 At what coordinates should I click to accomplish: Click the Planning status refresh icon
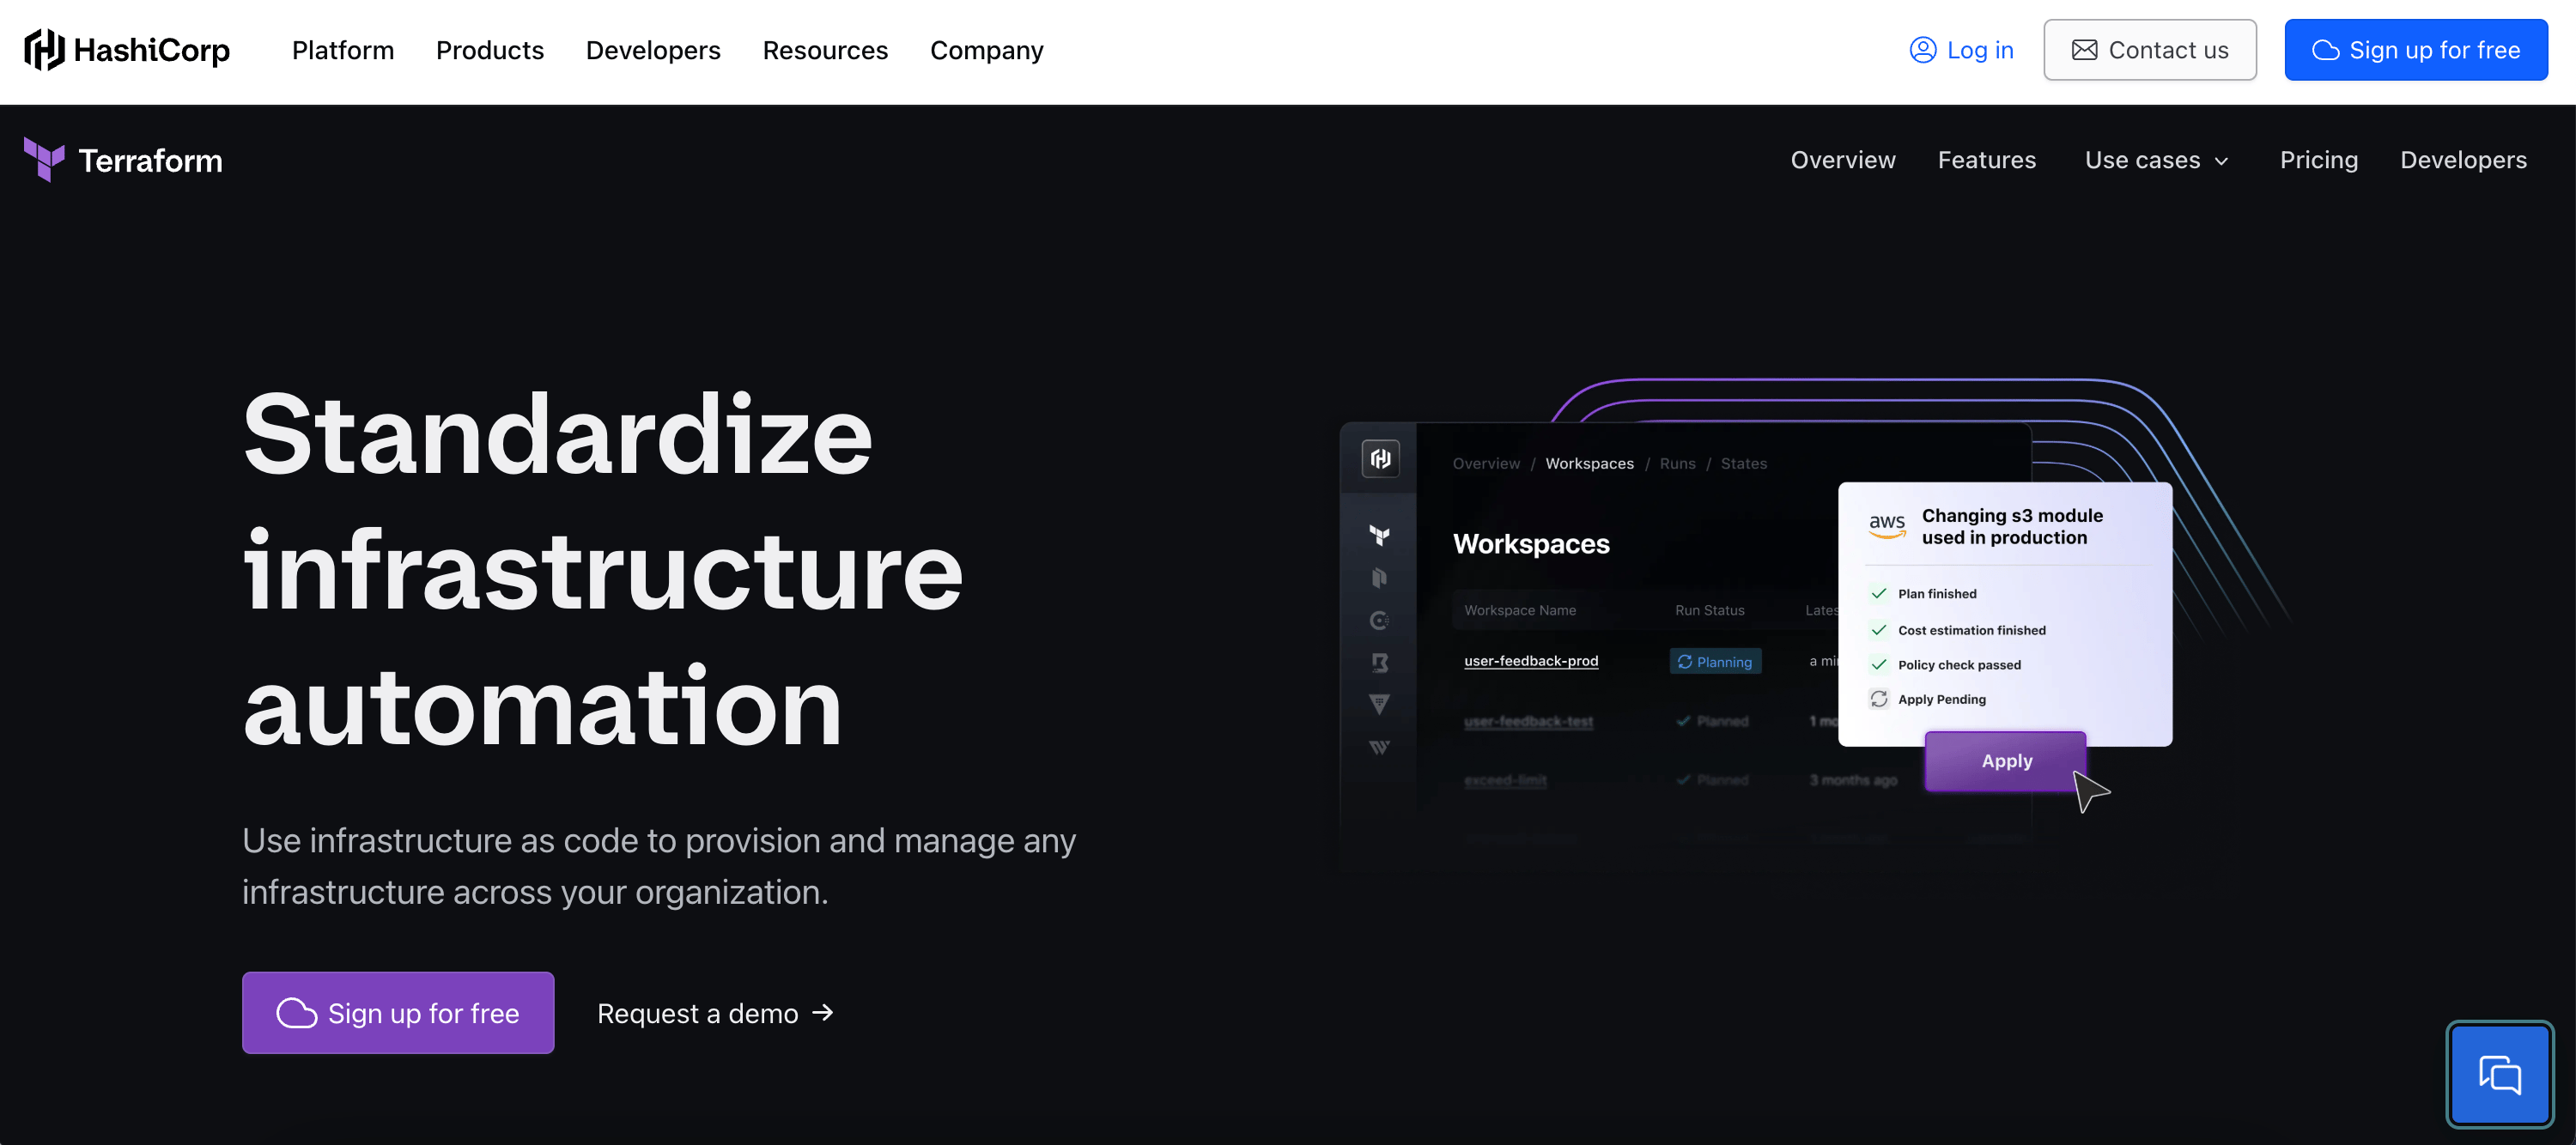coord(1684,662)
